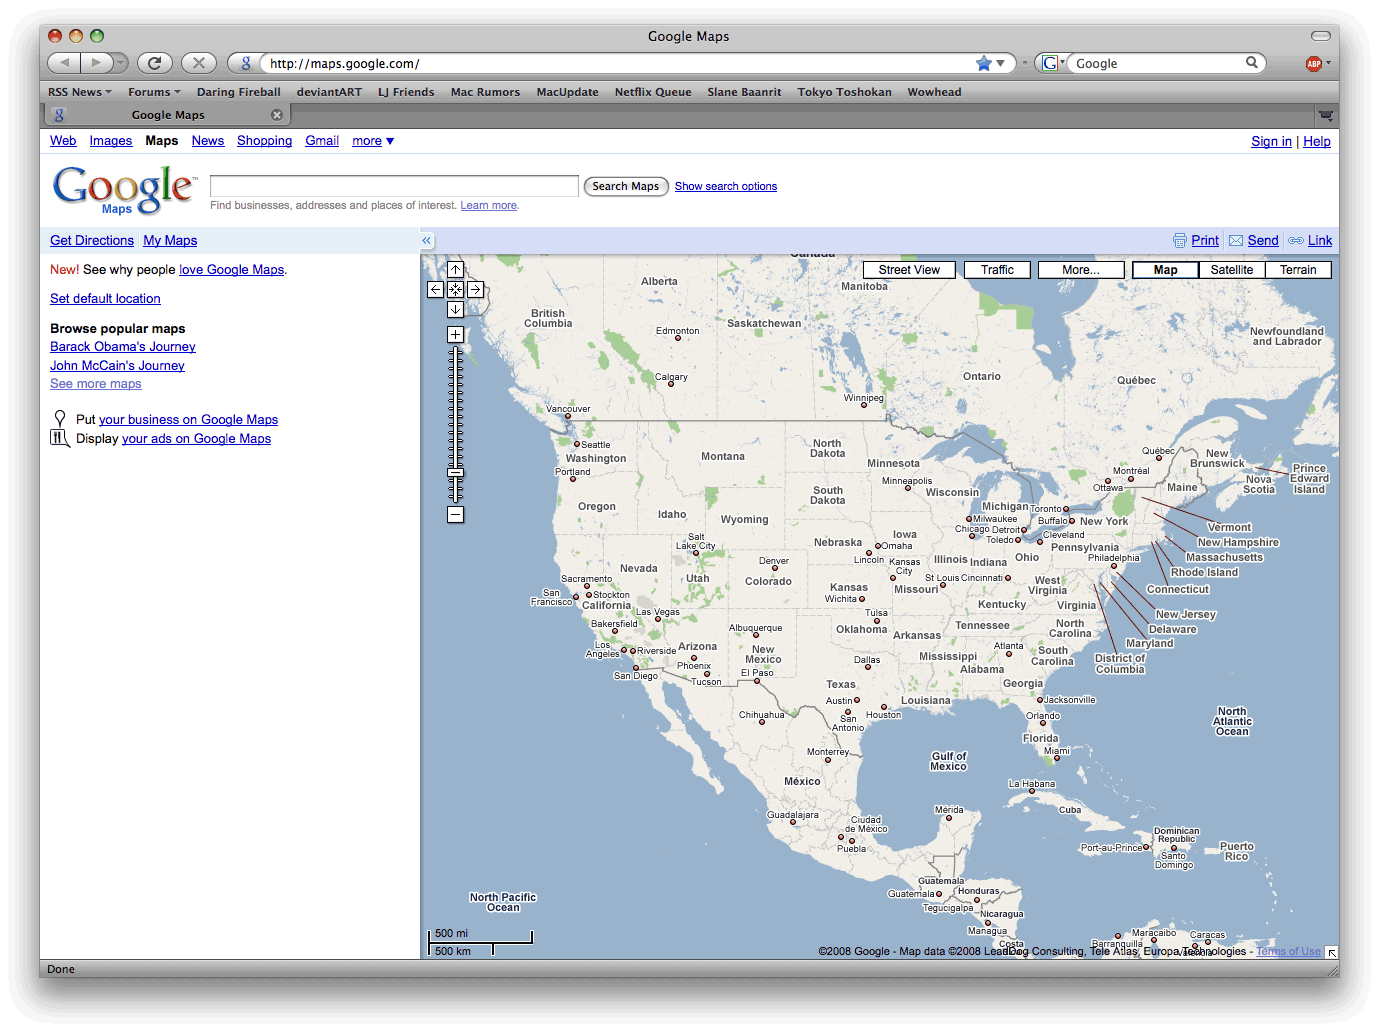Click the center map button between pan arrows

455,289
